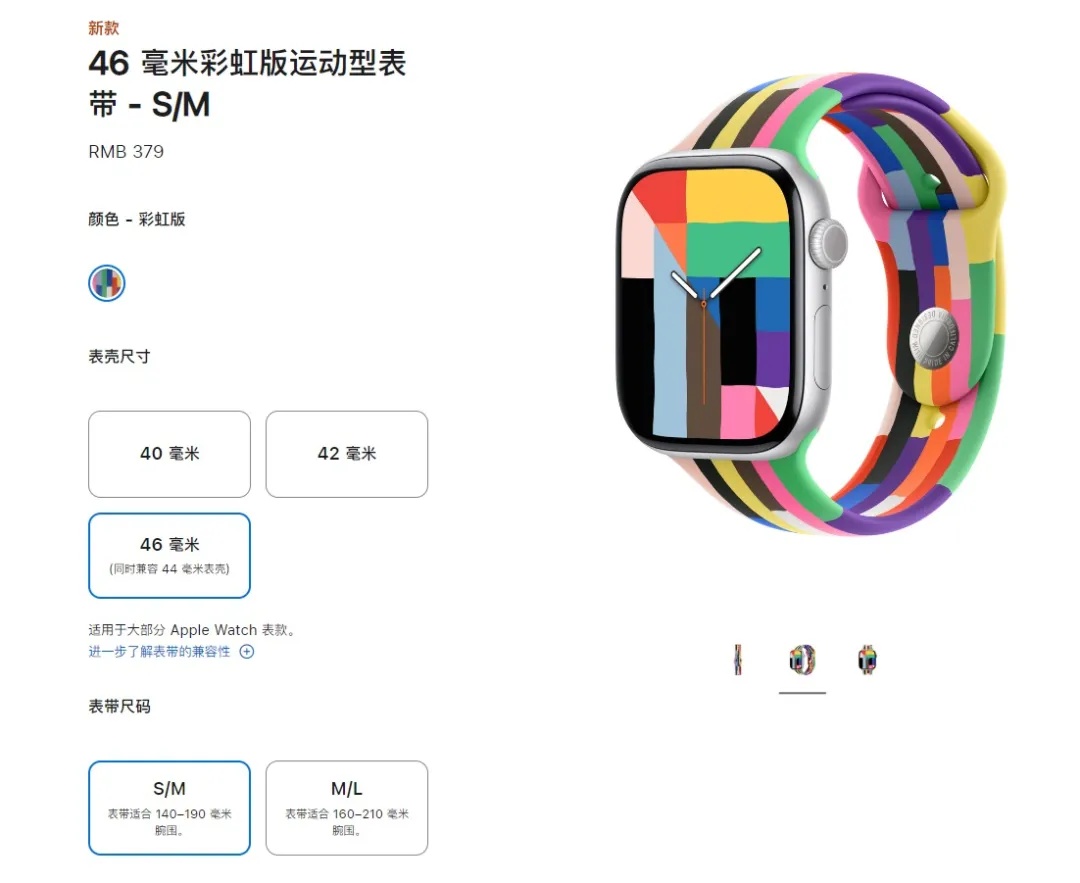Click the Digital Crown on the watch
This screenshot has width=1080, height=883.
tap(827, 243)
